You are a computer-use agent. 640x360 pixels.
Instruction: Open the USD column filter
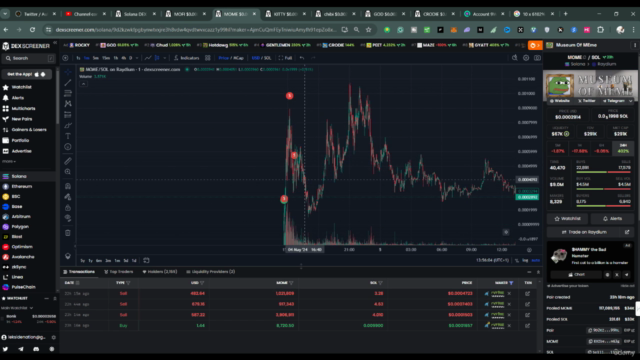202,283
